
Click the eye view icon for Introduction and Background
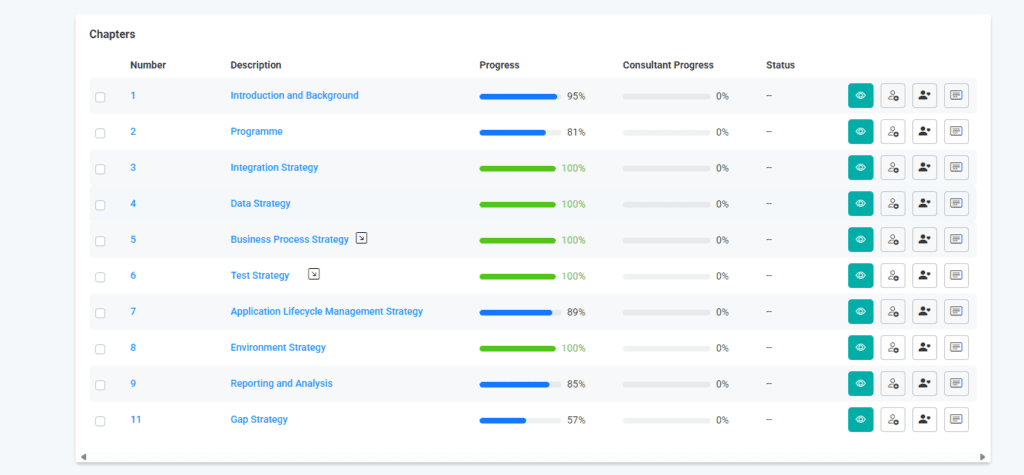pyautogui.click(x=860, y=96)
